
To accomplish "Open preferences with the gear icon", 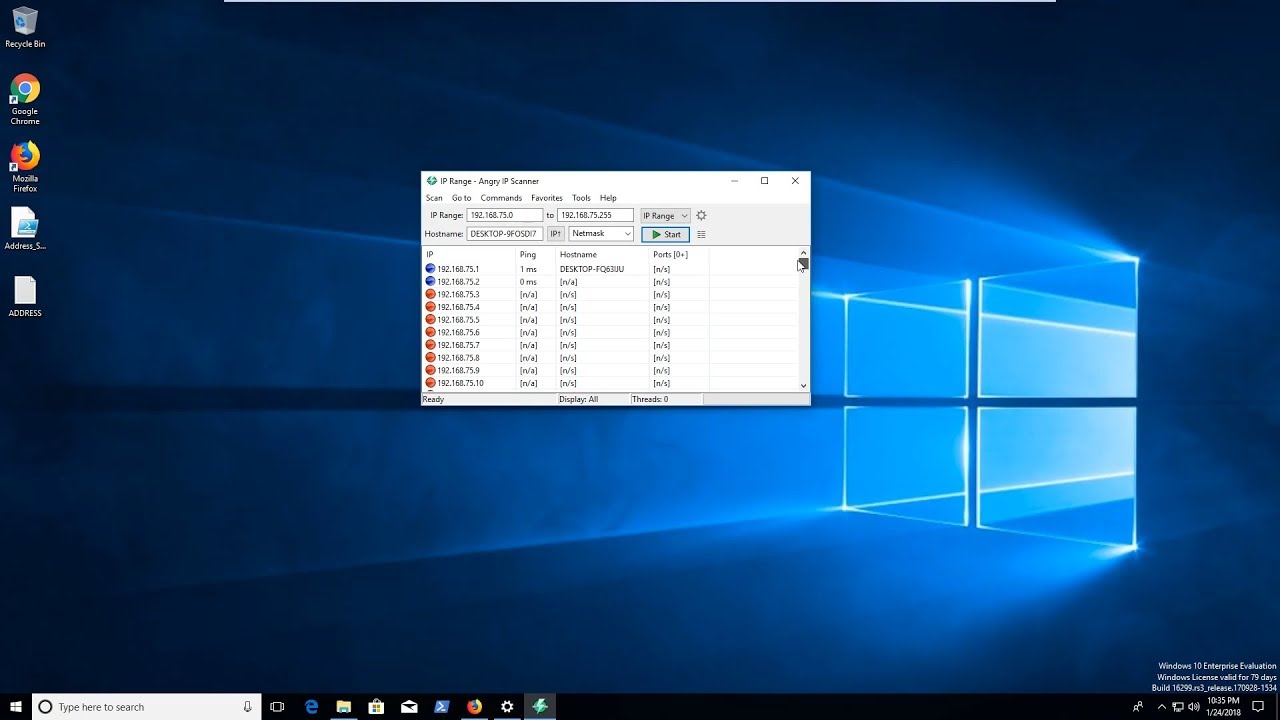I will 701,215.
